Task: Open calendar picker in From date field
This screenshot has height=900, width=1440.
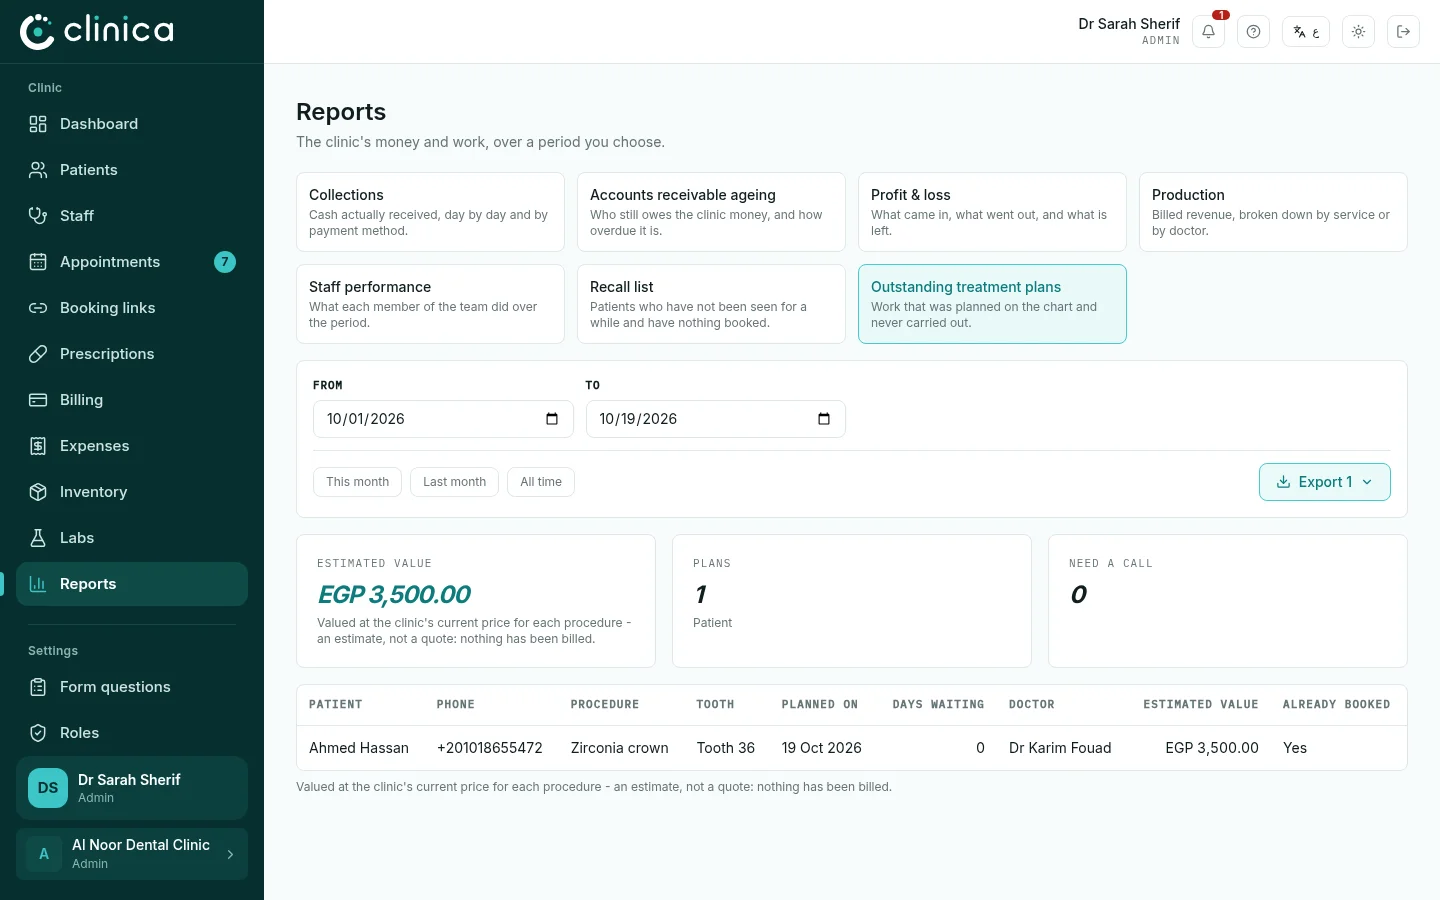Action: click(x=552, y=419)
